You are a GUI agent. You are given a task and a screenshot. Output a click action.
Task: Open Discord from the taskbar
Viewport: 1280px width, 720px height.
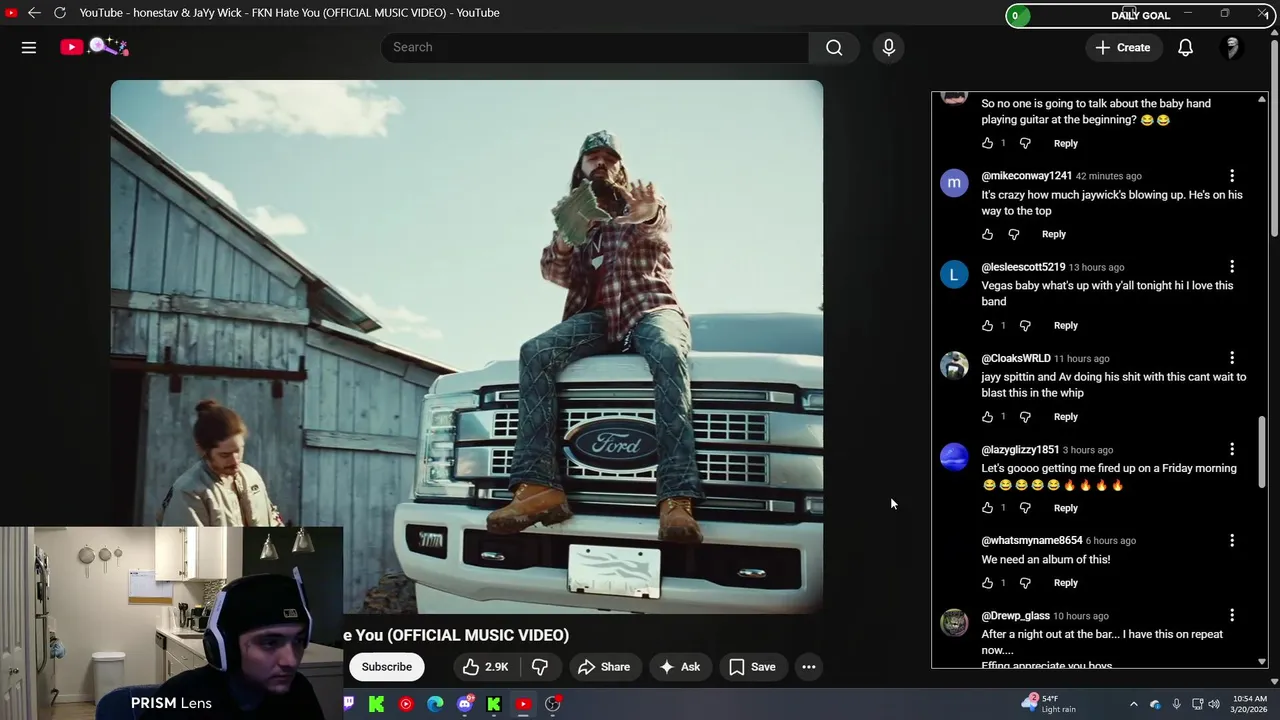click(x=465, y=704)
